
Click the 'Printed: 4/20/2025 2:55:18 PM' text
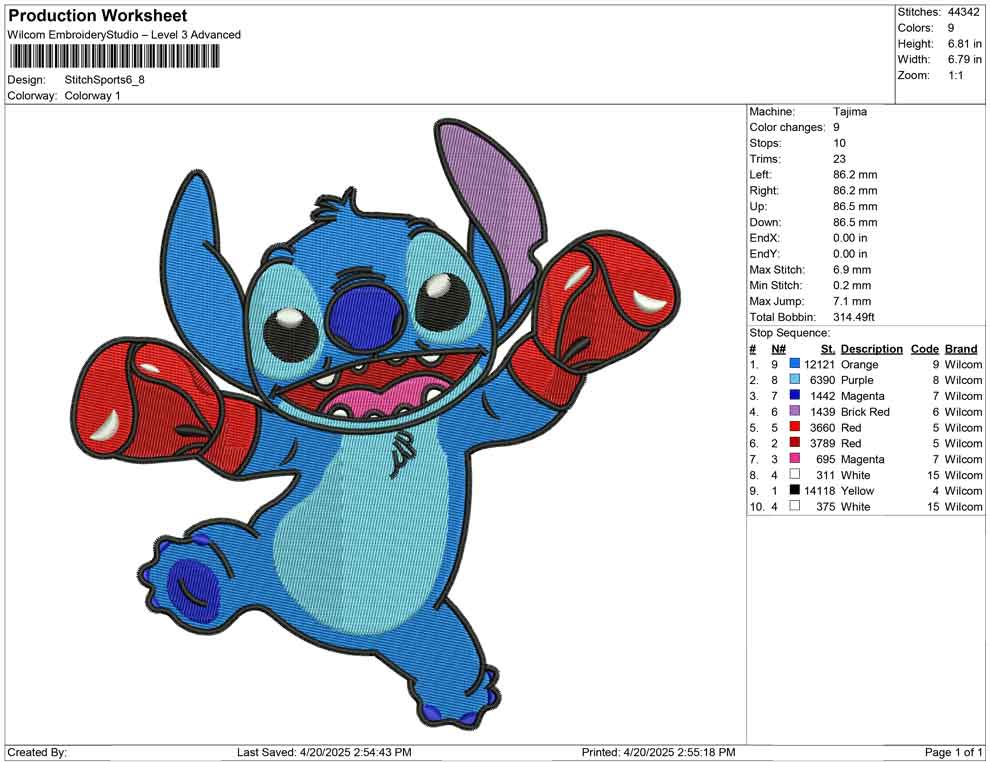659,752
